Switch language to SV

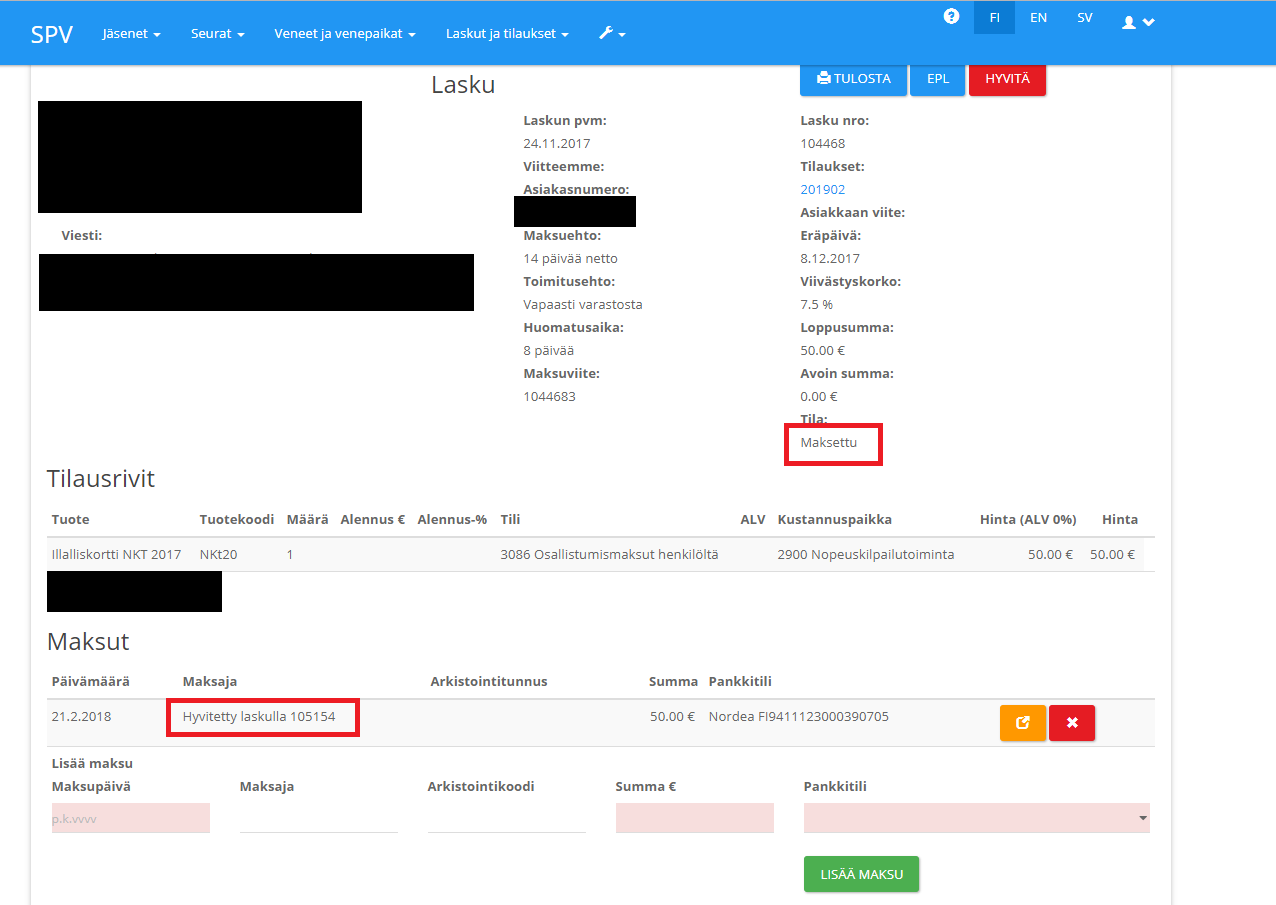(1085, 17)
